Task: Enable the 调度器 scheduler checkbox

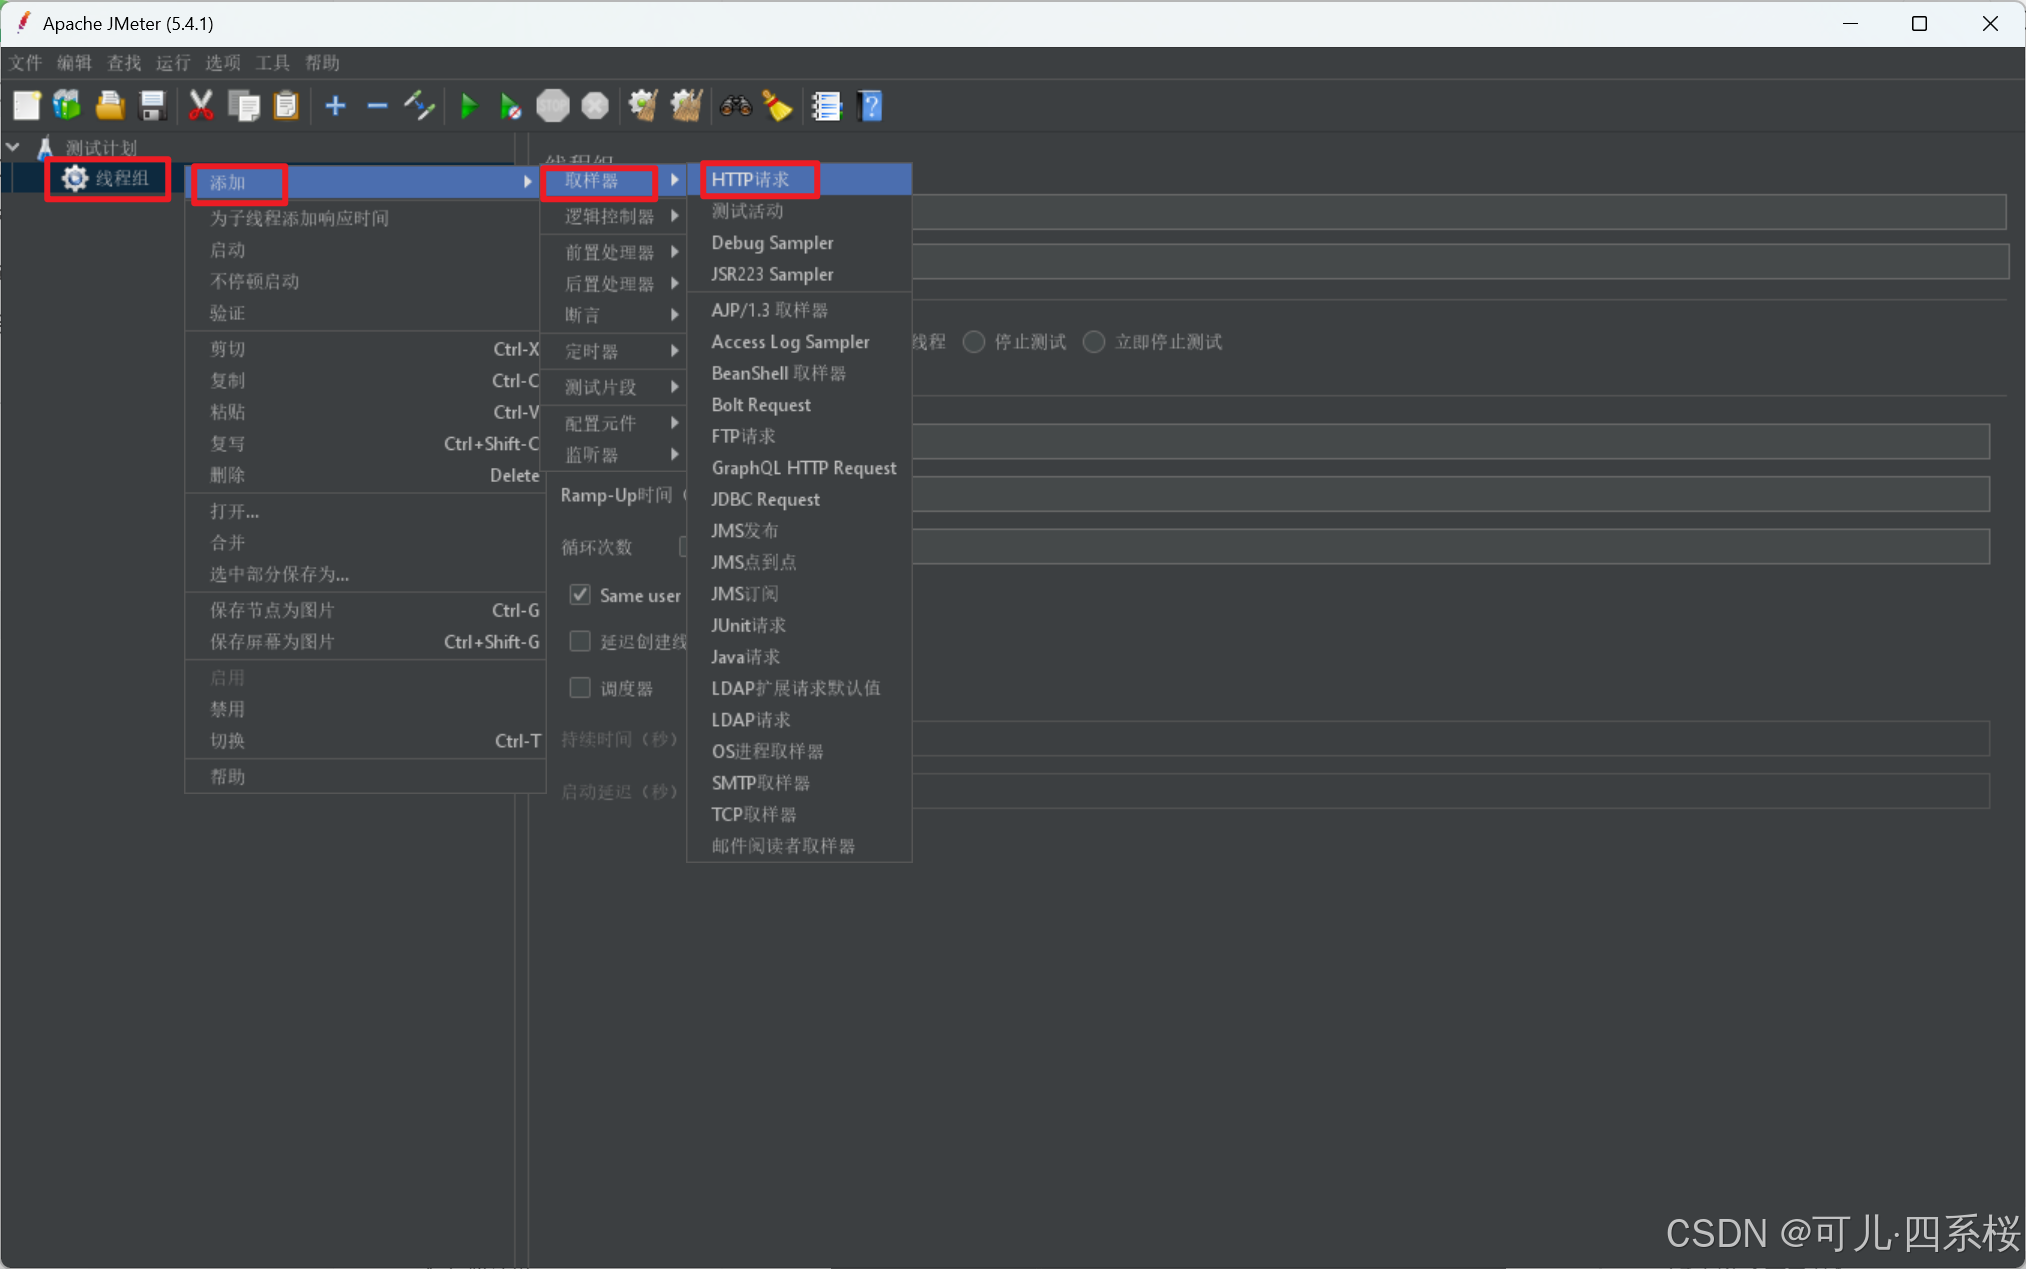Action: coord(580,688)
